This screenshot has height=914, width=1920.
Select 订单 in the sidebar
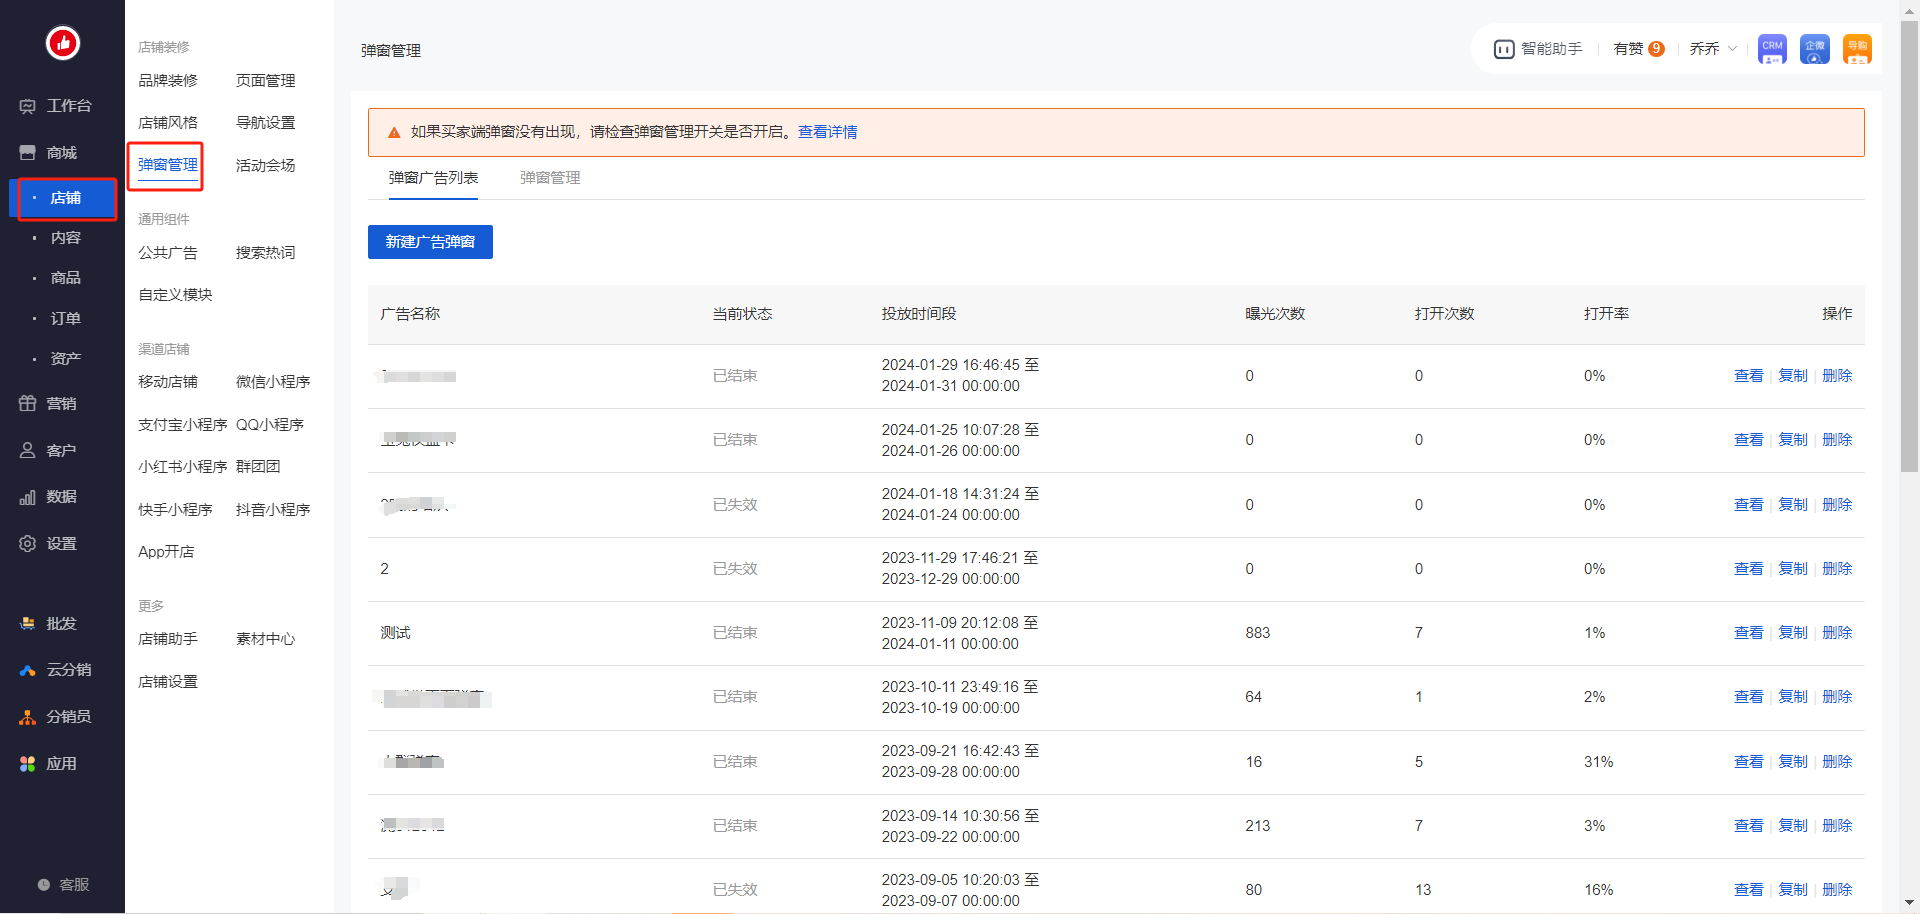coord(65,319)
